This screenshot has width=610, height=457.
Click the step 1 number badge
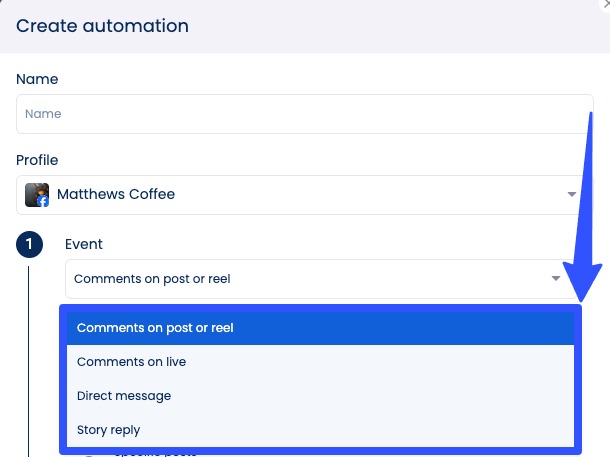point(29,244)
